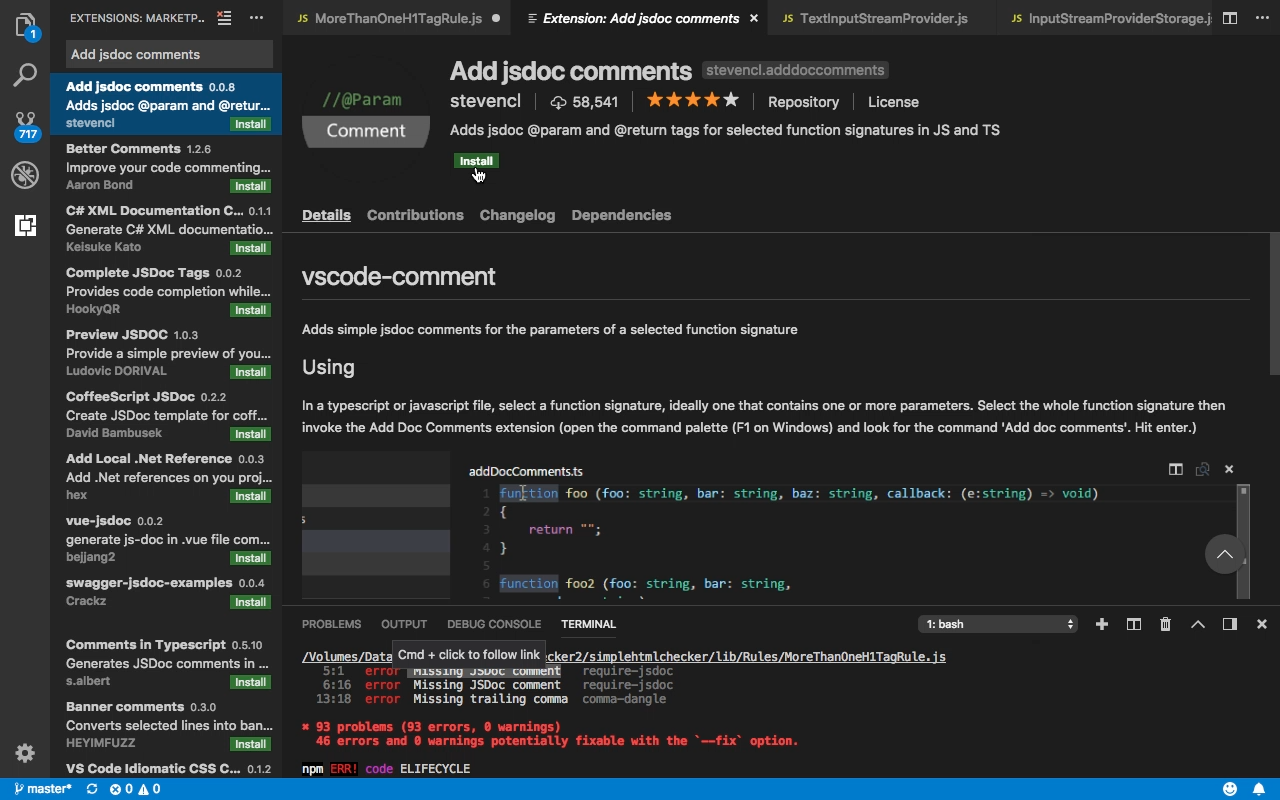Open the License link
The image size is (1280, 800).
point(893,102)
